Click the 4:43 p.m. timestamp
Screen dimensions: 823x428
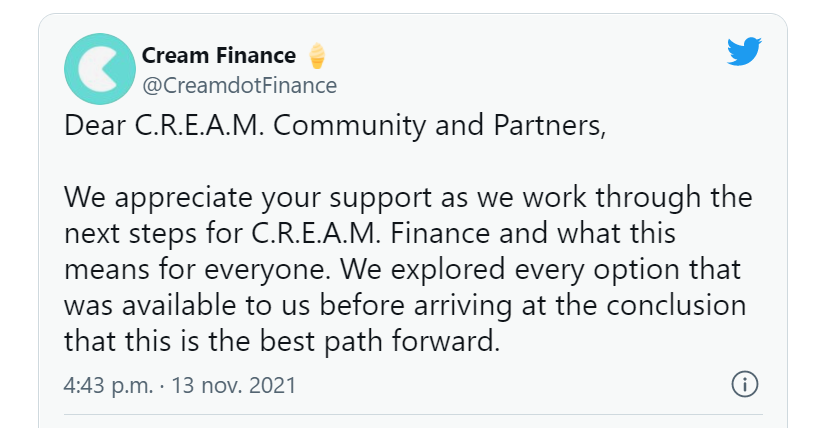pyautogui.click(x=108, y=385)
